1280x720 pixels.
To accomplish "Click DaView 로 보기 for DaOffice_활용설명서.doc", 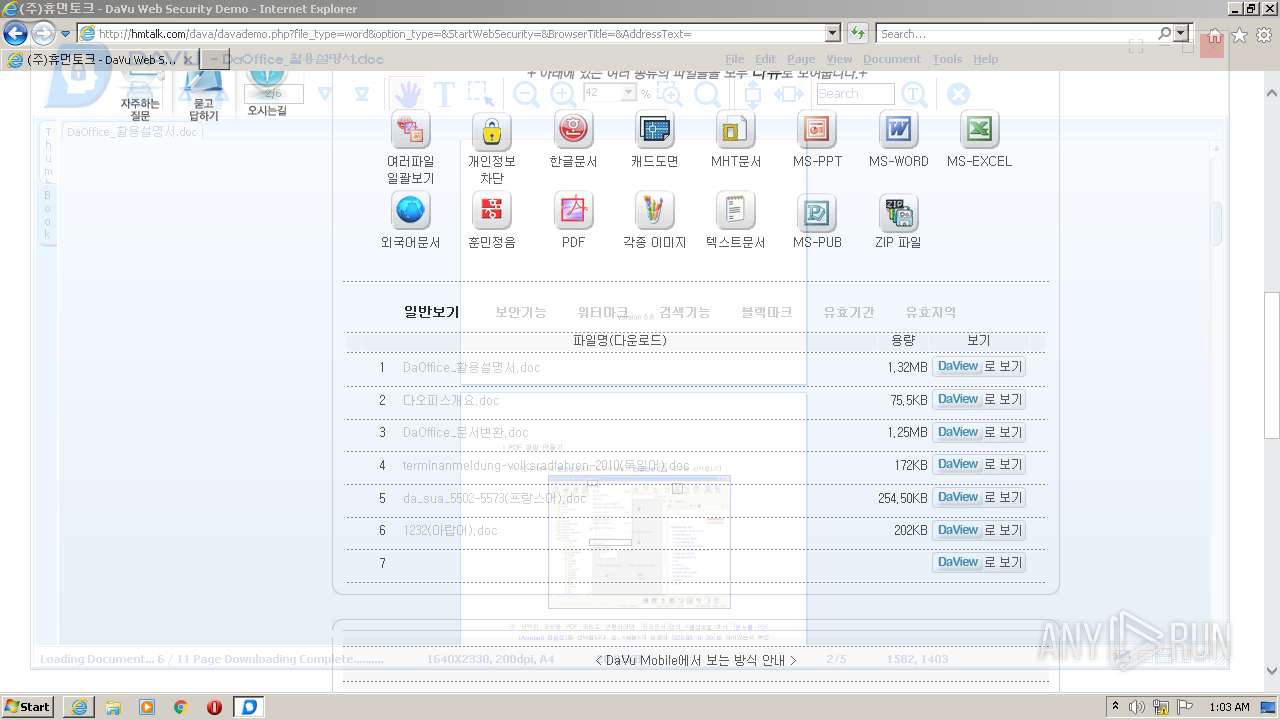I will pyautogui.click(x=979, y=367).
